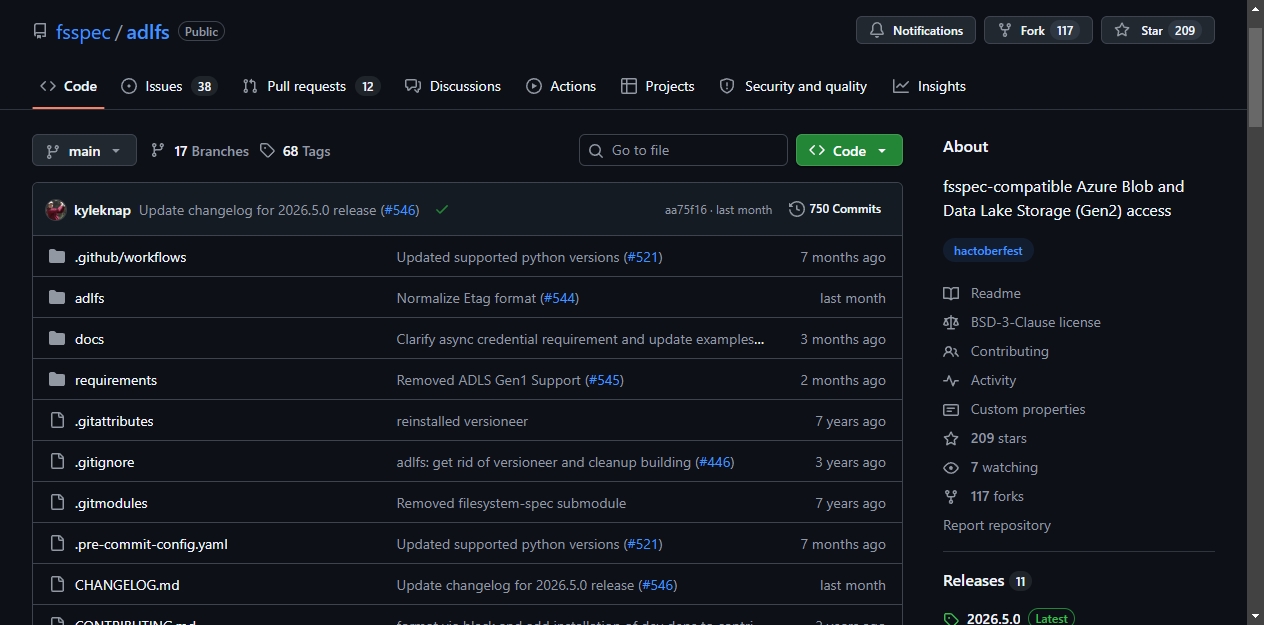Click the file icon for .gitignore
Image resolution: width=1264 pixels, height=625 pixels.
(x=57, y=462)
